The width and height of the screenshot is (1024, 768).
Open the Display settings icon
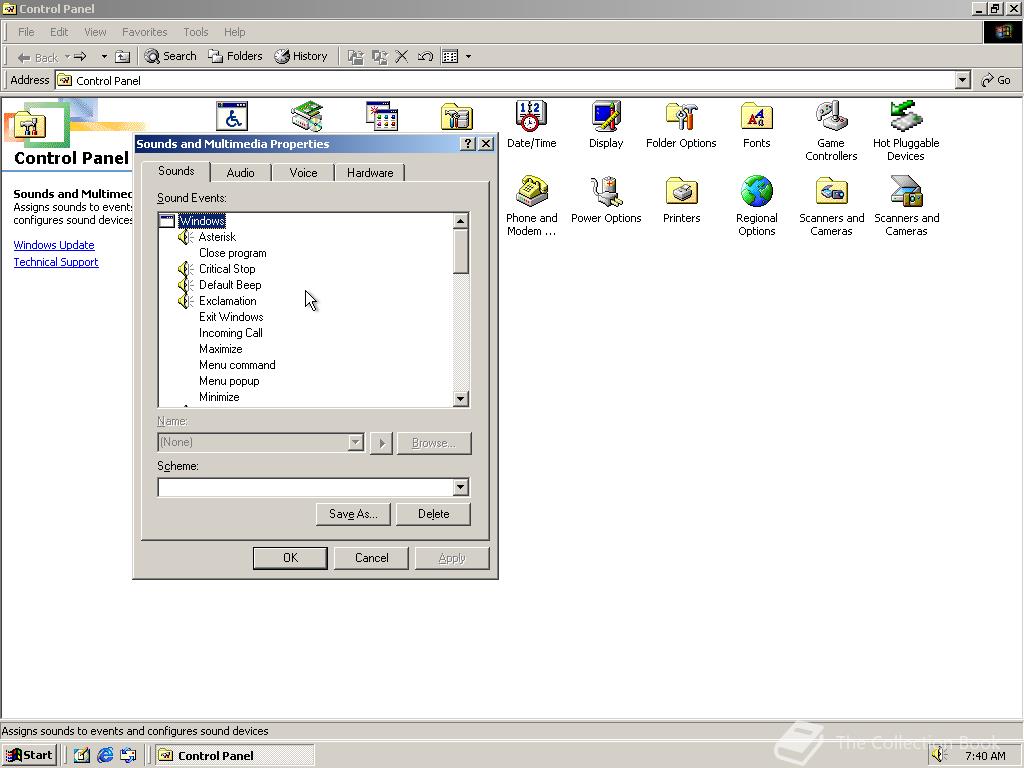coord(606,125)
